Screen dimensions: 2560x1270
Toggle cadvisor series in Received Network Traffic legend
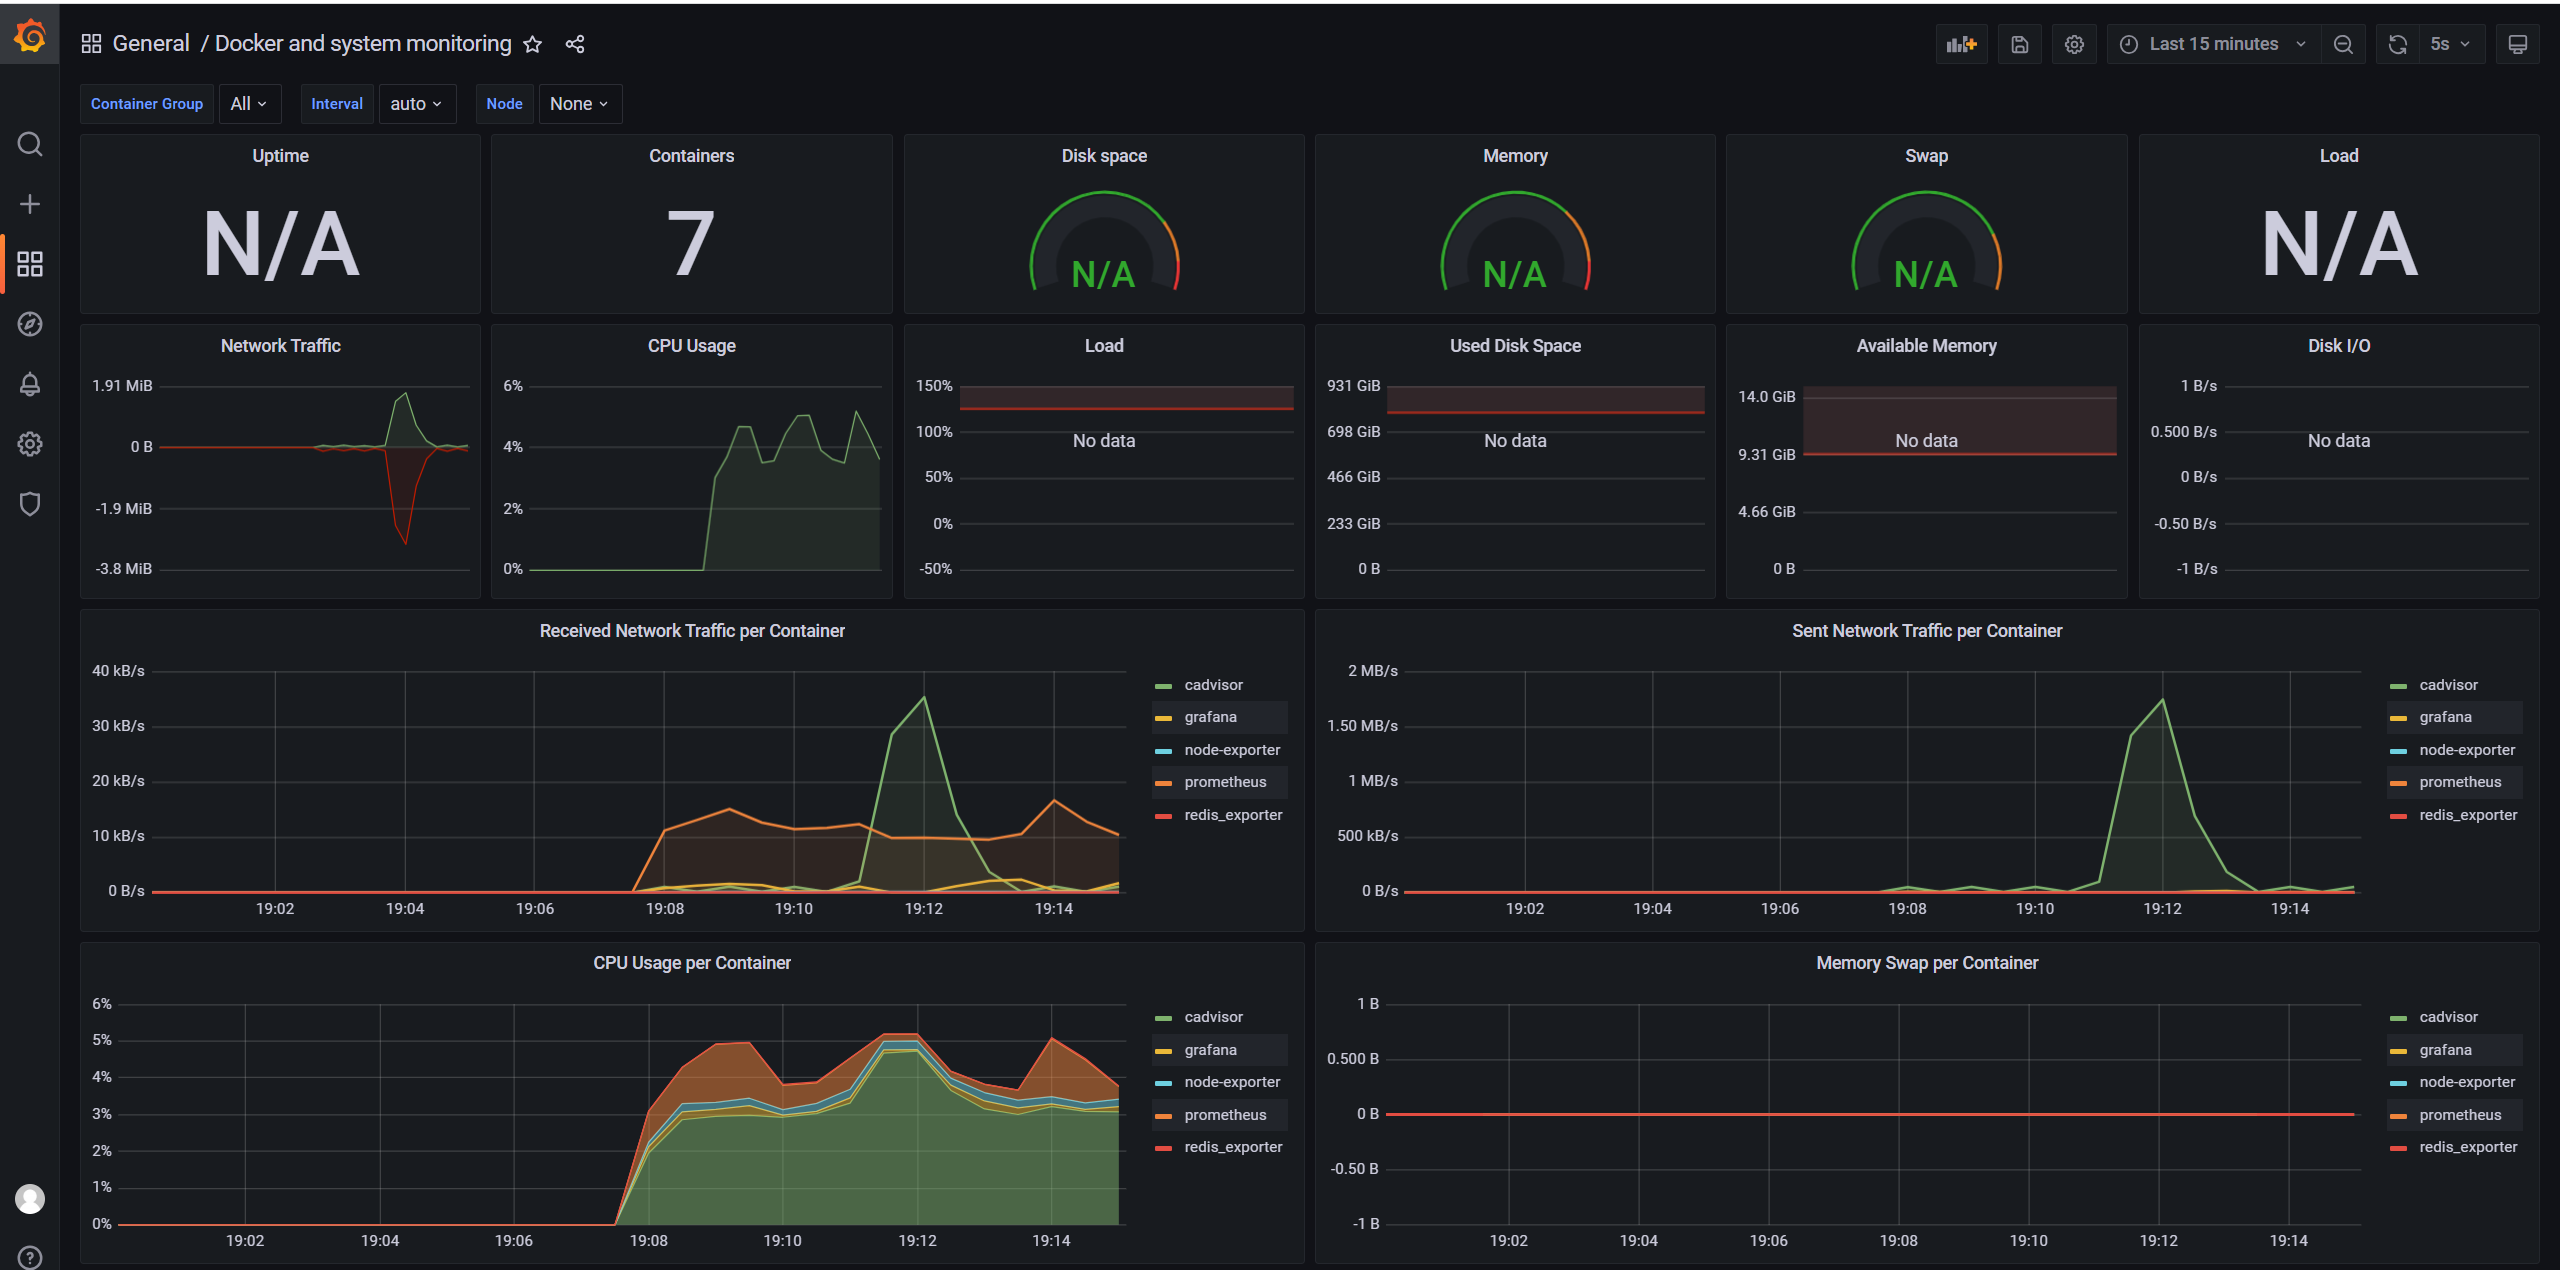1213,685
